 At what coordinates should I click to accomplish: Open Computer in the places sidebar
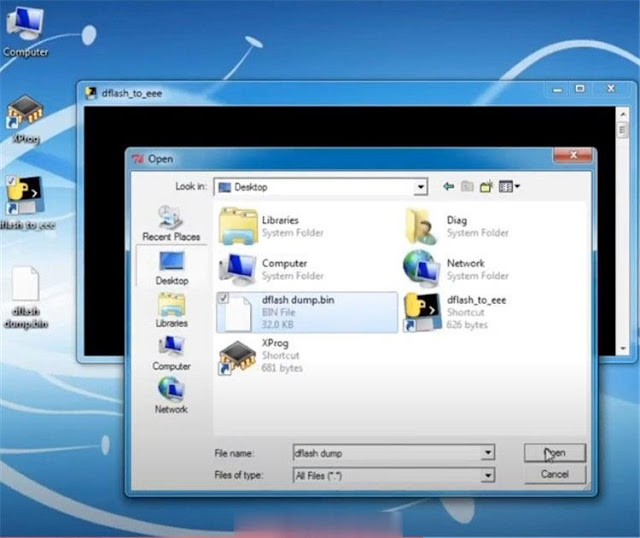tap(171, 353)
